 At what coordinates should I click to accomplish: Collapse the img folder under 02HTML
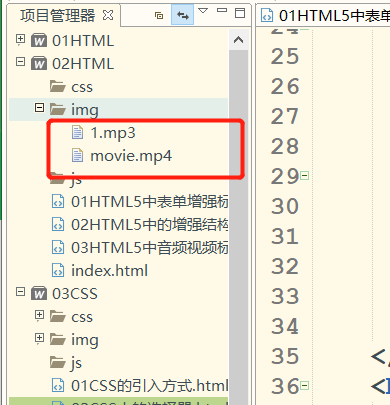point(39,107)
